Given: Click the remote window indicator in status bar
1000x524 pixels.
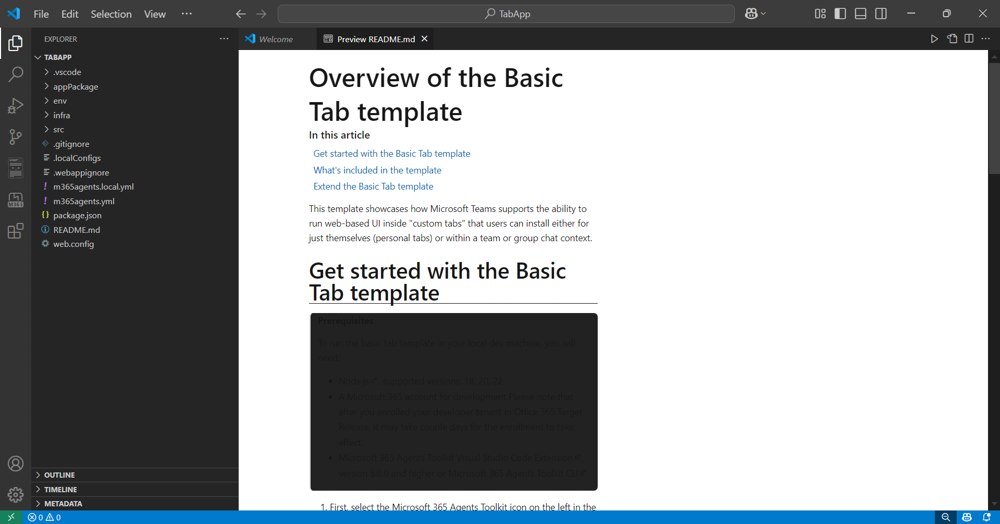Looking at the screenshot, I should (11, 517).
